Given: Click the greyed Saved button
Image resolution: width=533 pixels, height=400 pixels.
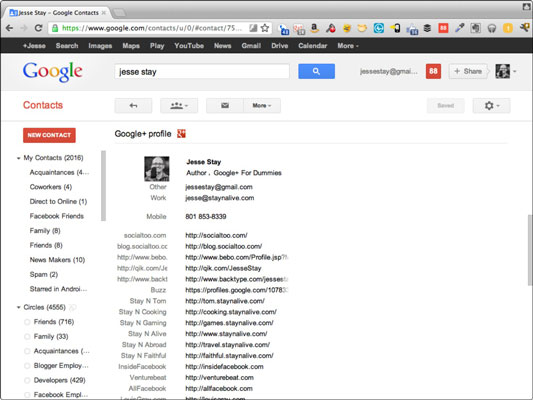Looking at the screenshot, I should click(x=445, y=106).
